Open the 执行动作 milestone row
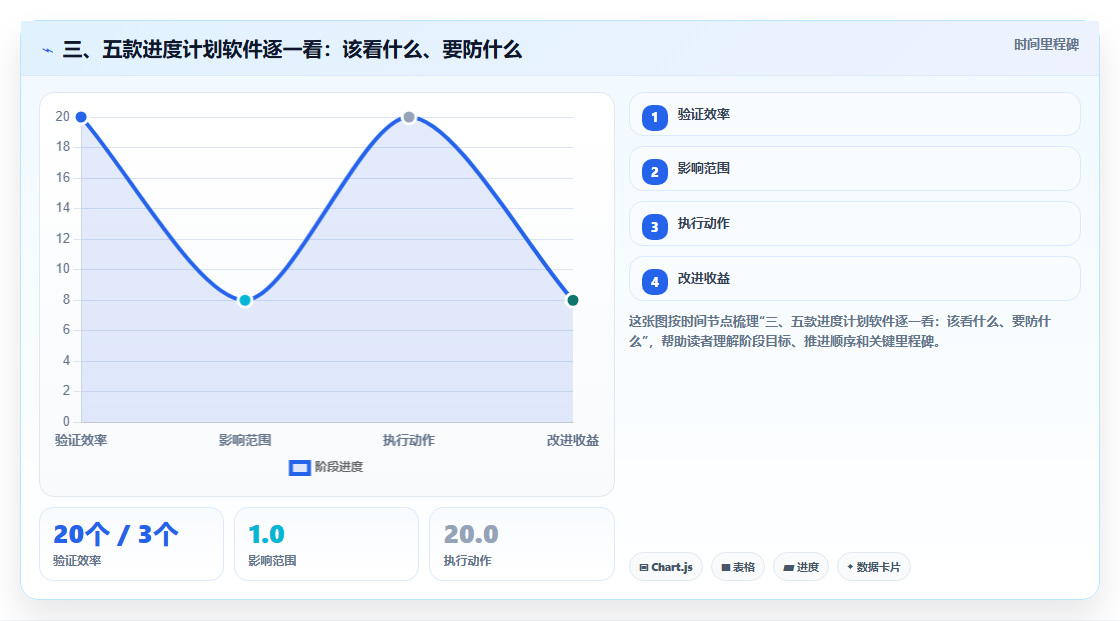Viewport: 1120px width, 621px height. (x=854, y=224)
